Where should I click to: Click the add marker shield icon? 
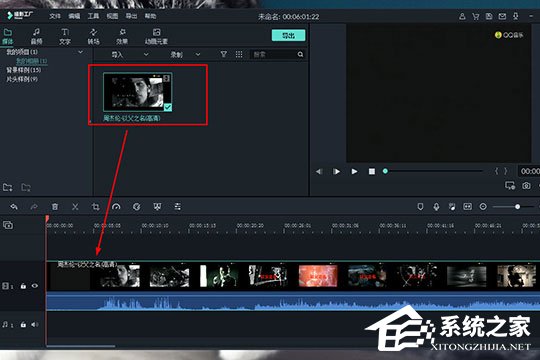pyautogui.click(x=420, y=207)
